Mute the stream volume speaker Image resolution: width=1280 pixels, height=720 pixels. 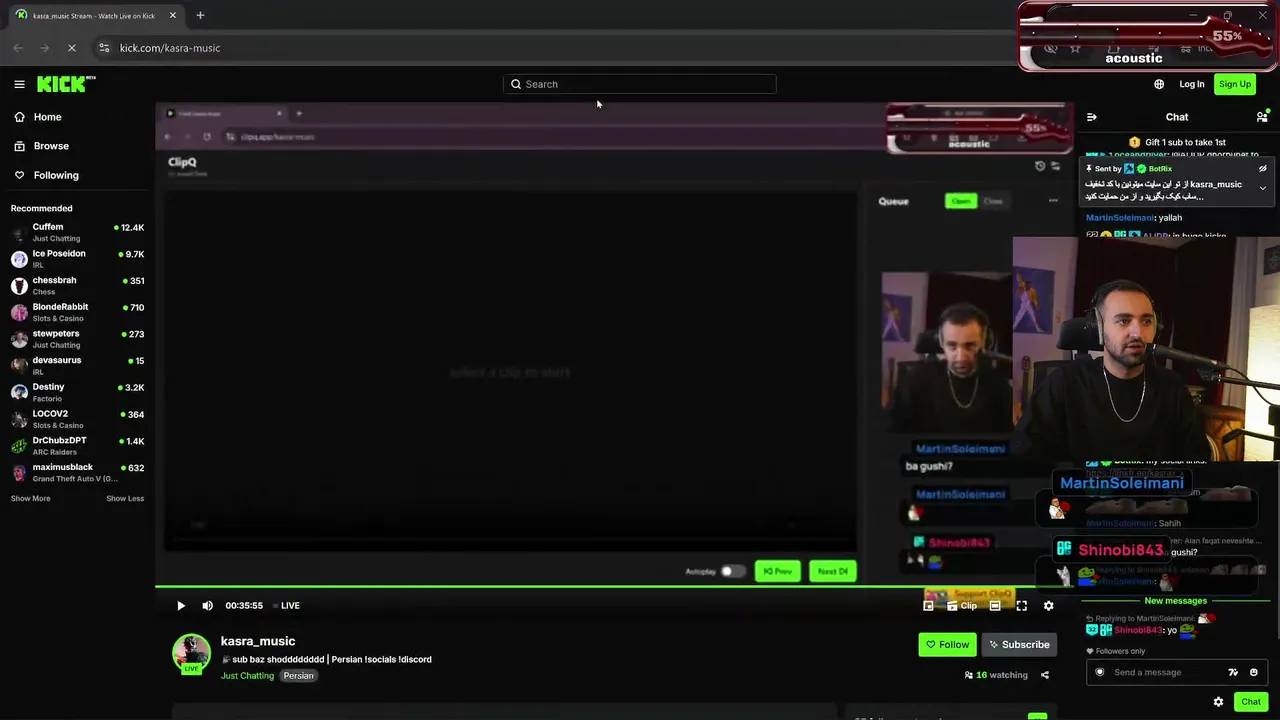click(x=207, y=605)
